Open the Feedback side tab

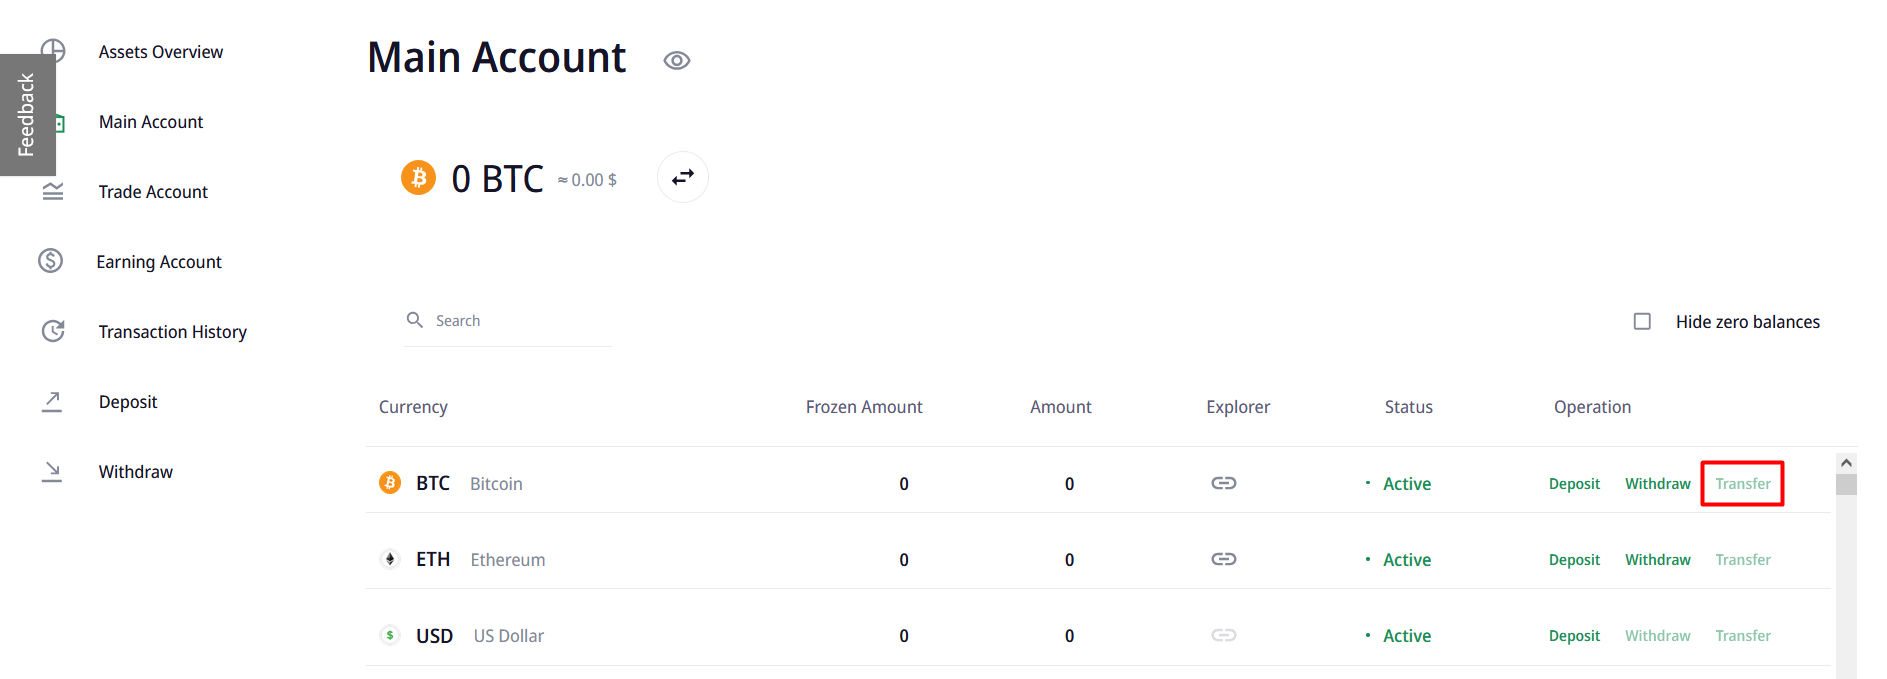click(x=27, y=115)
